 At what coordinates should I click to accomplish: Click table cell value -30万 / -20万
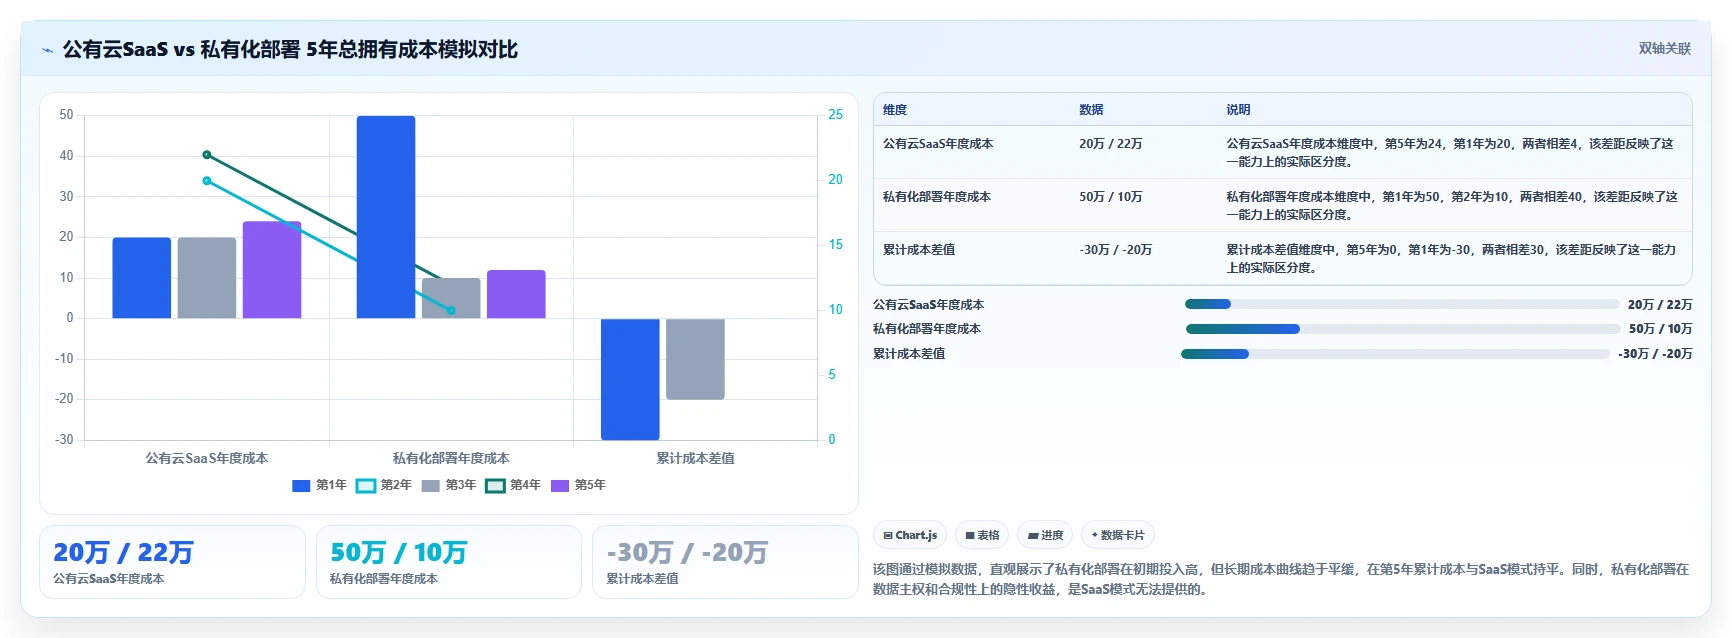[x=1115, y=250]
